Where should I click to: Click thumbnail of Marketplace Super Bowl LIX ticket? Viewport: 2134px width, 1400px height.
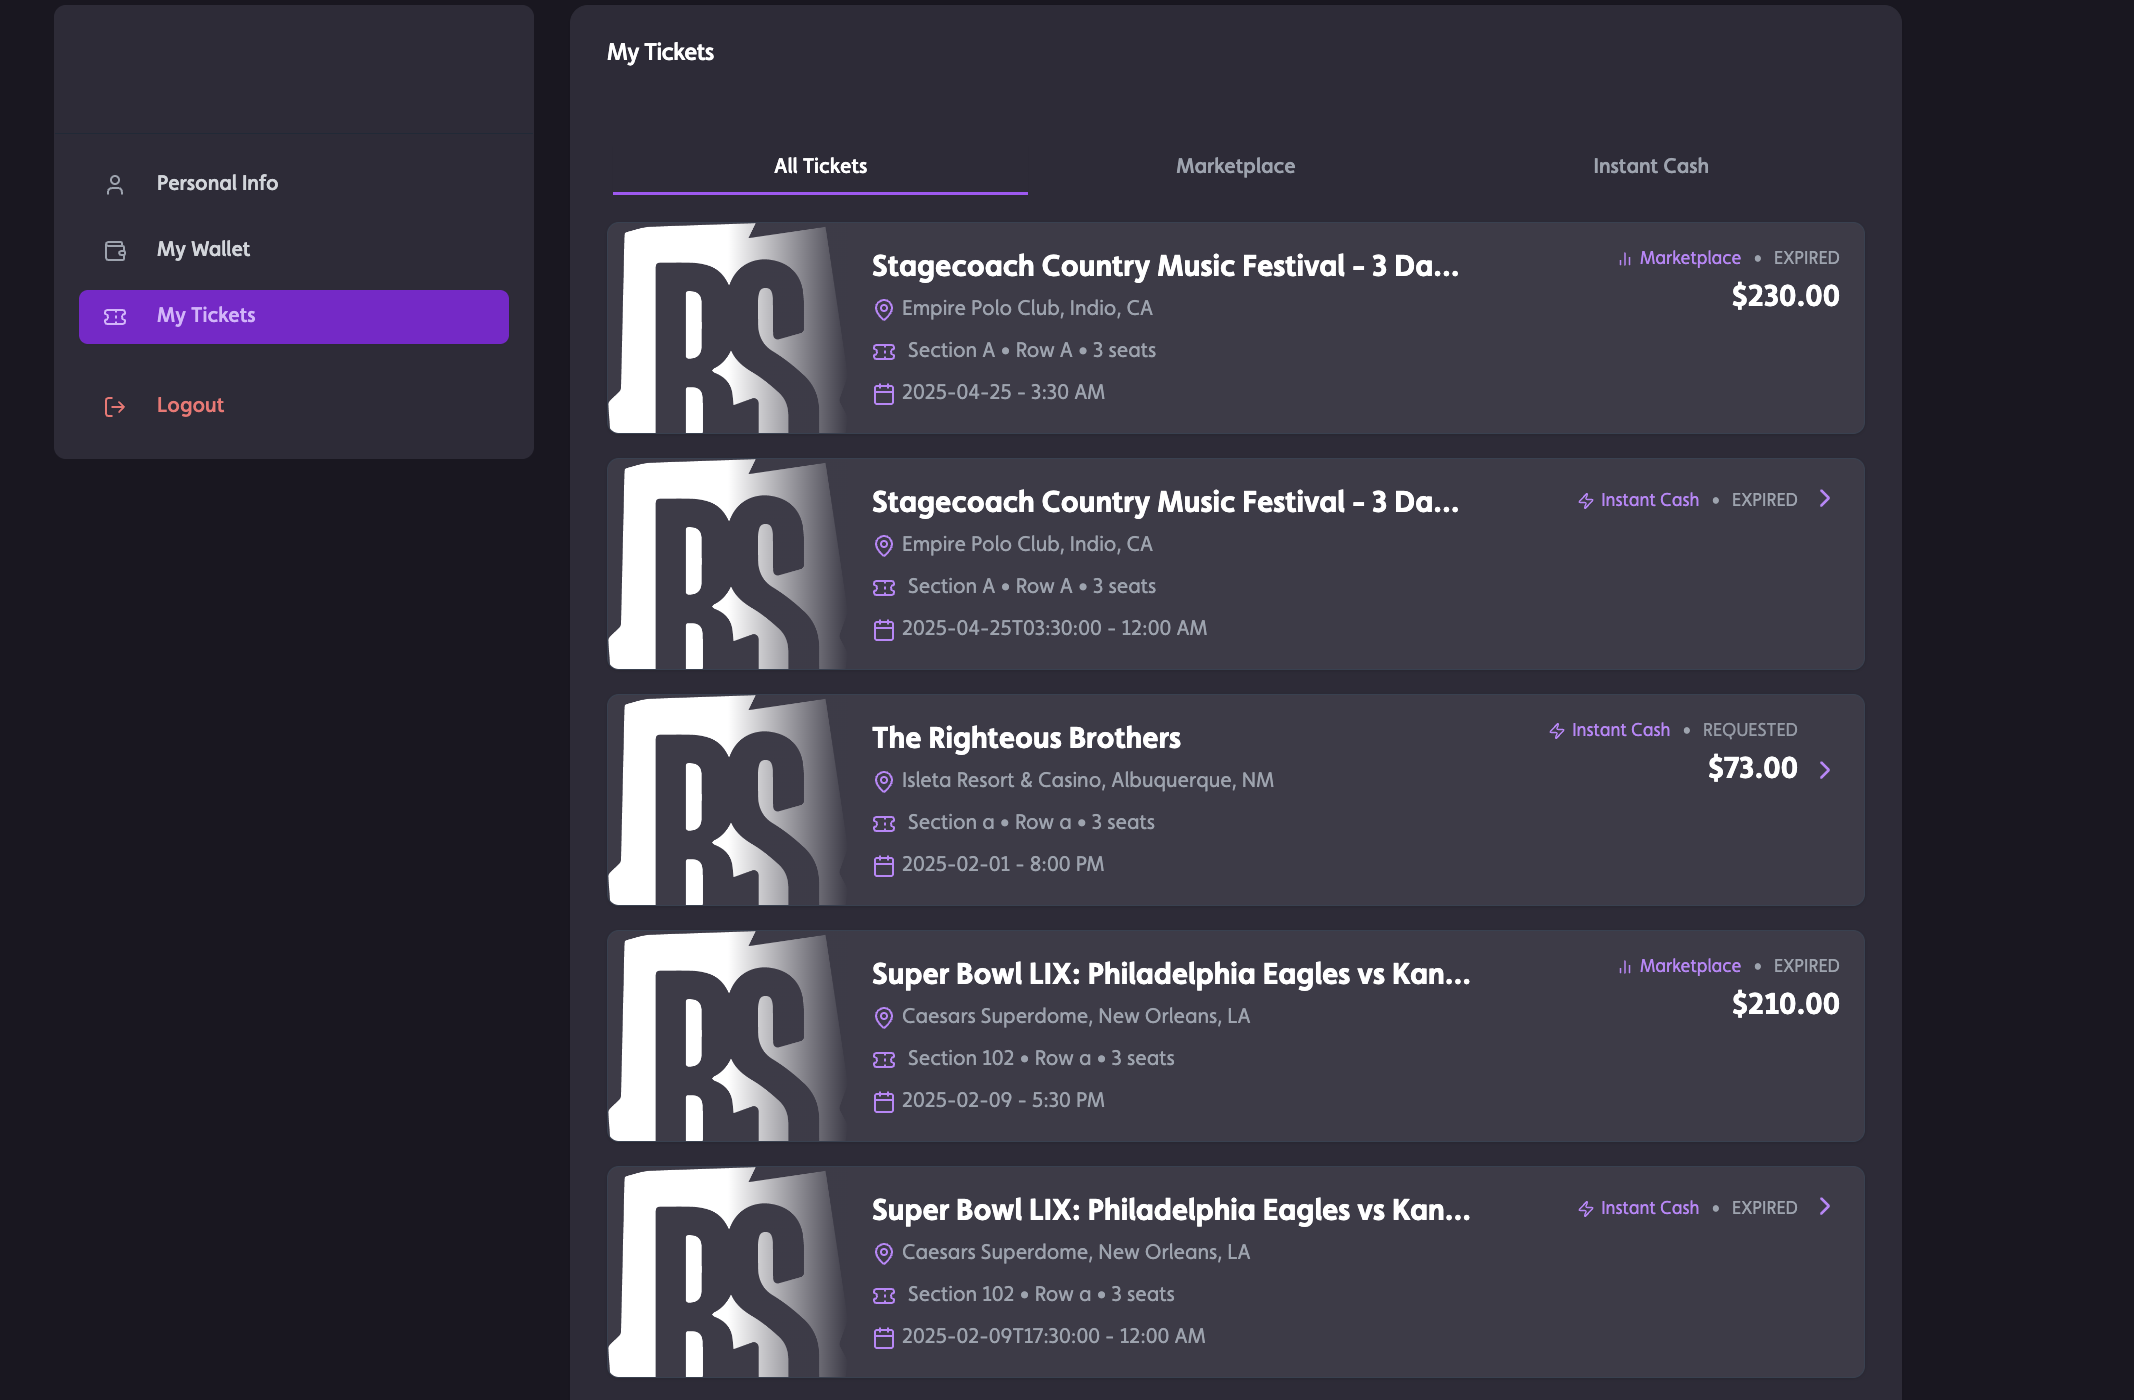coord(728,1036)
